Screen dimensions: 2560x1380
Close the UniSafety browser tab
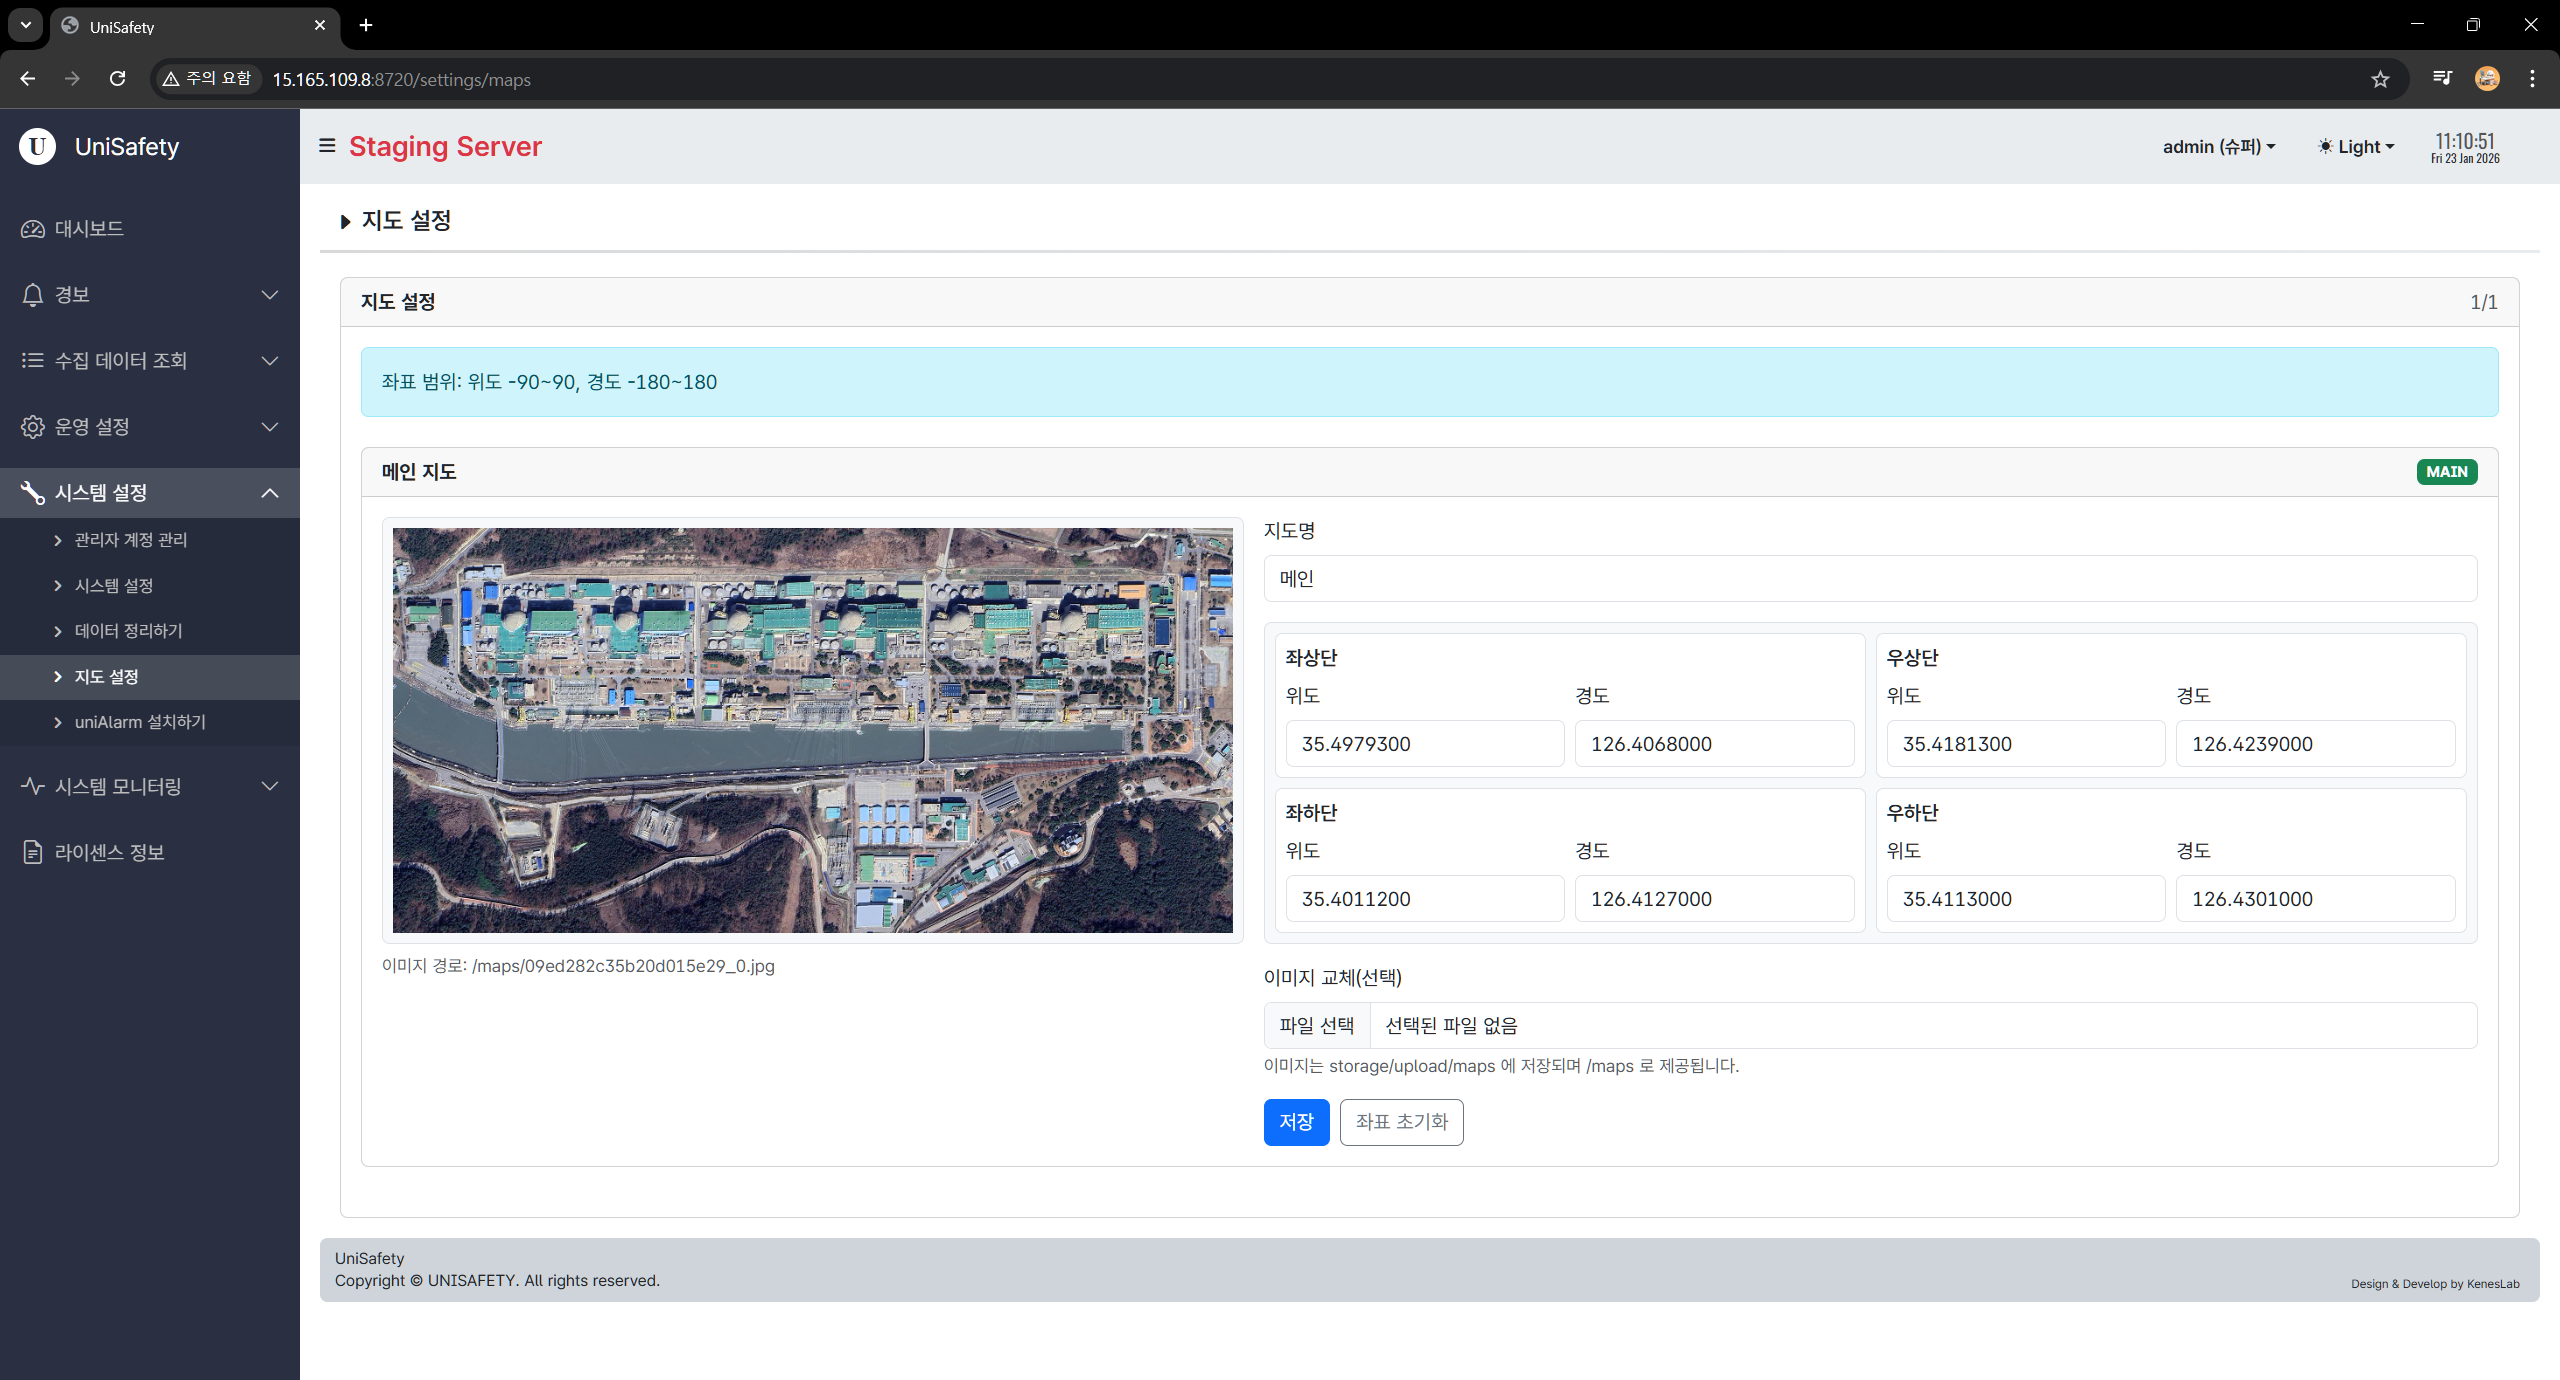coord(320,26)
